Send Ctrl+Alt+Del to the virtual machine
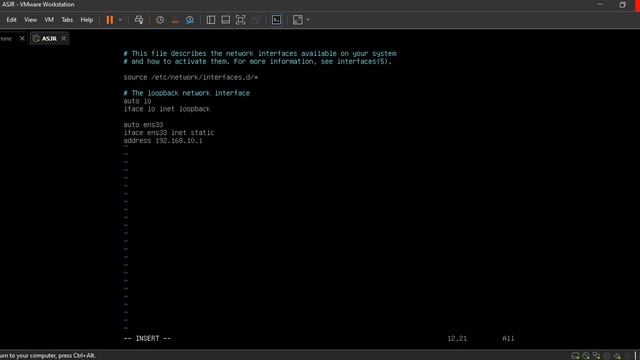Viewport: 640px width, 360px height. [x=139, y=20]
